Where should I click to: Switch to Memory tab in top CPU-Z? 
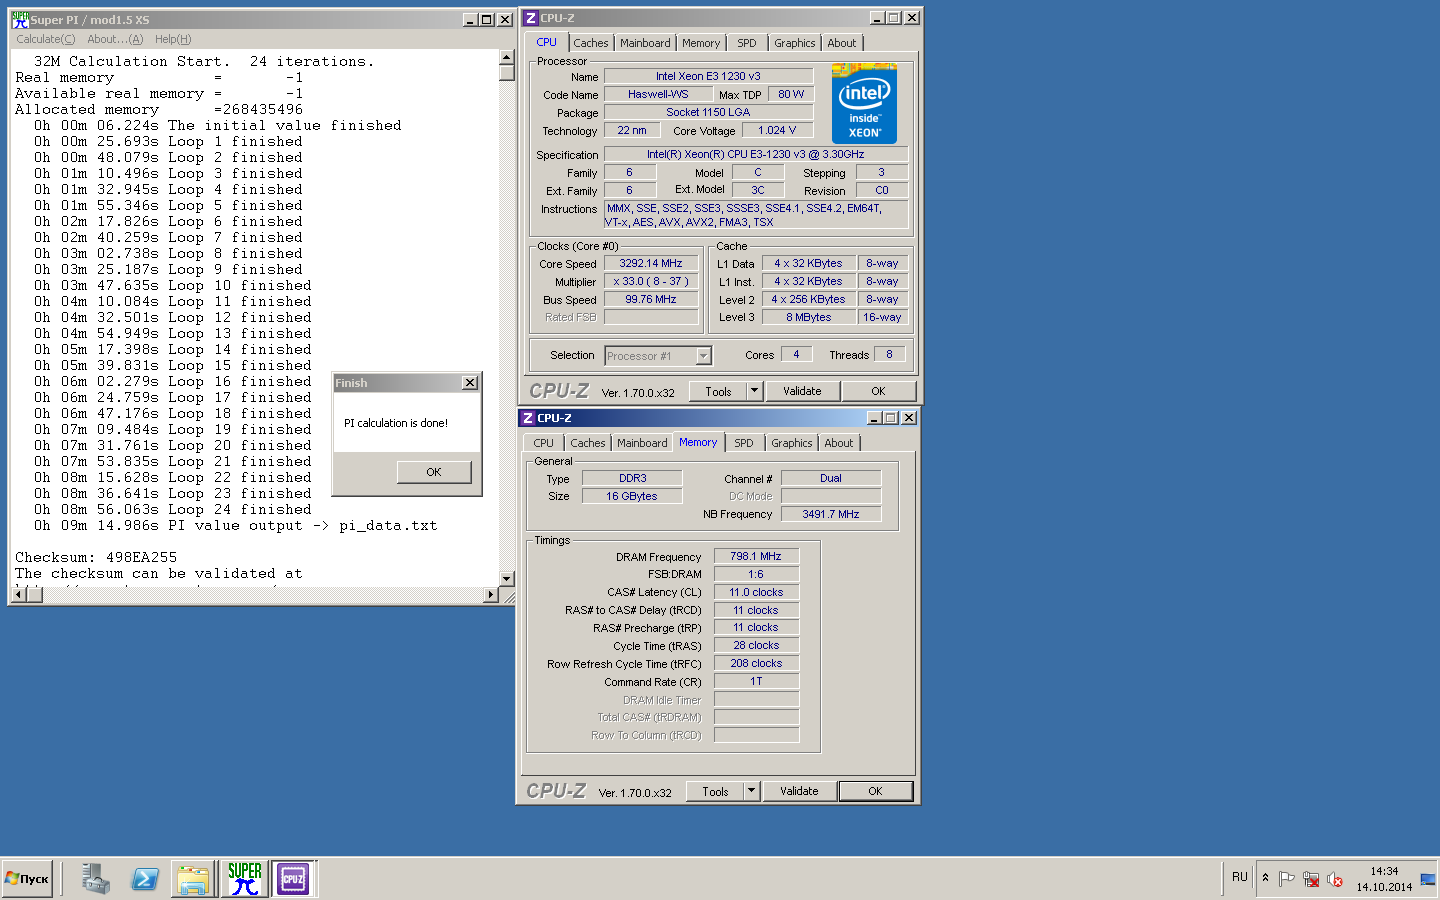click(701, 43)
